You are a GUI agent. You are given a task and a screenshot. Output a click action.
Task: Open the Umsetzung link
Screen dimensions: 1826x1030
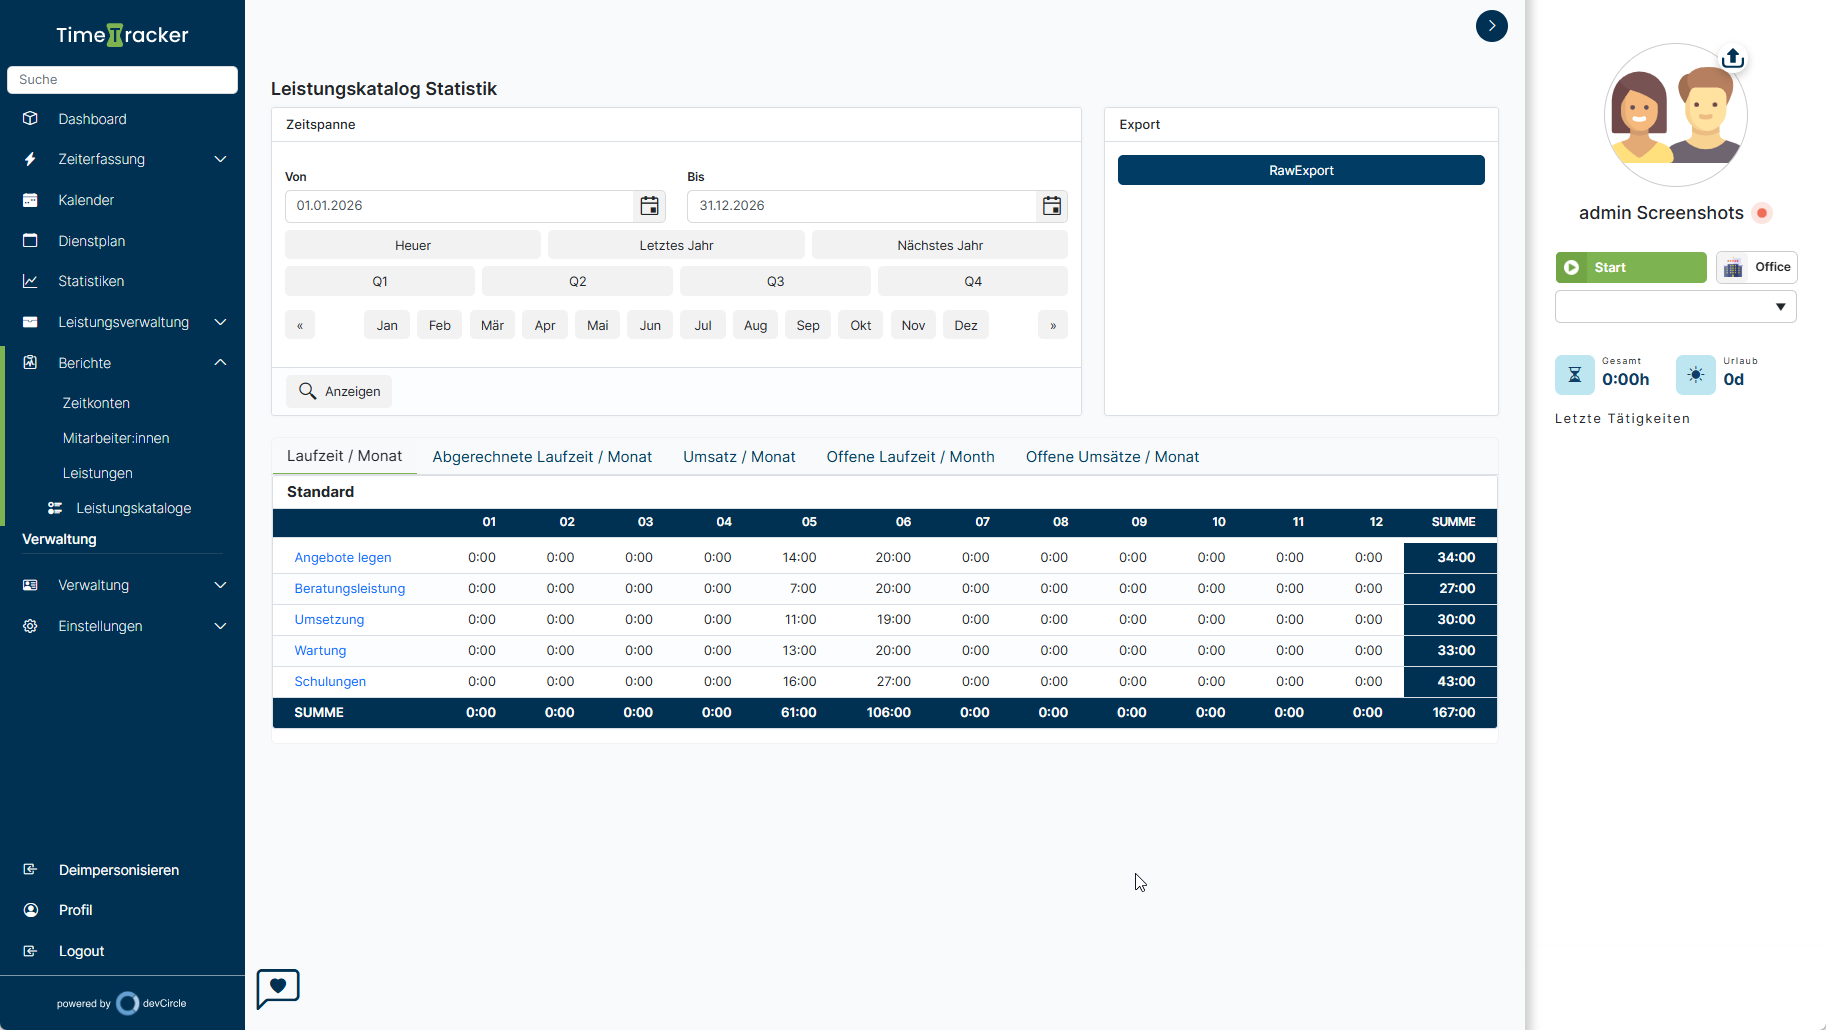click(329, 620)
